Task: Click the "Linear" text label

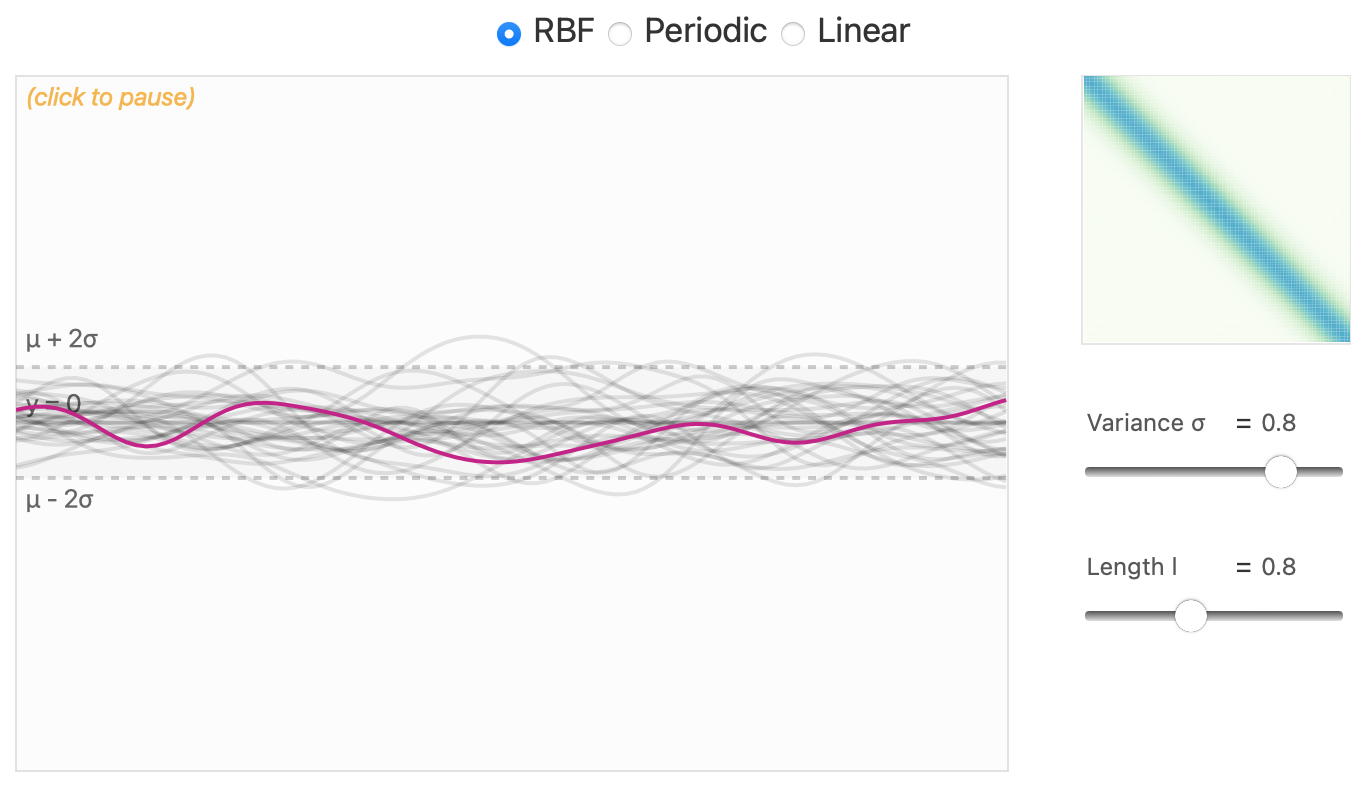Action: pyautogui.click(x=863, y=31)
